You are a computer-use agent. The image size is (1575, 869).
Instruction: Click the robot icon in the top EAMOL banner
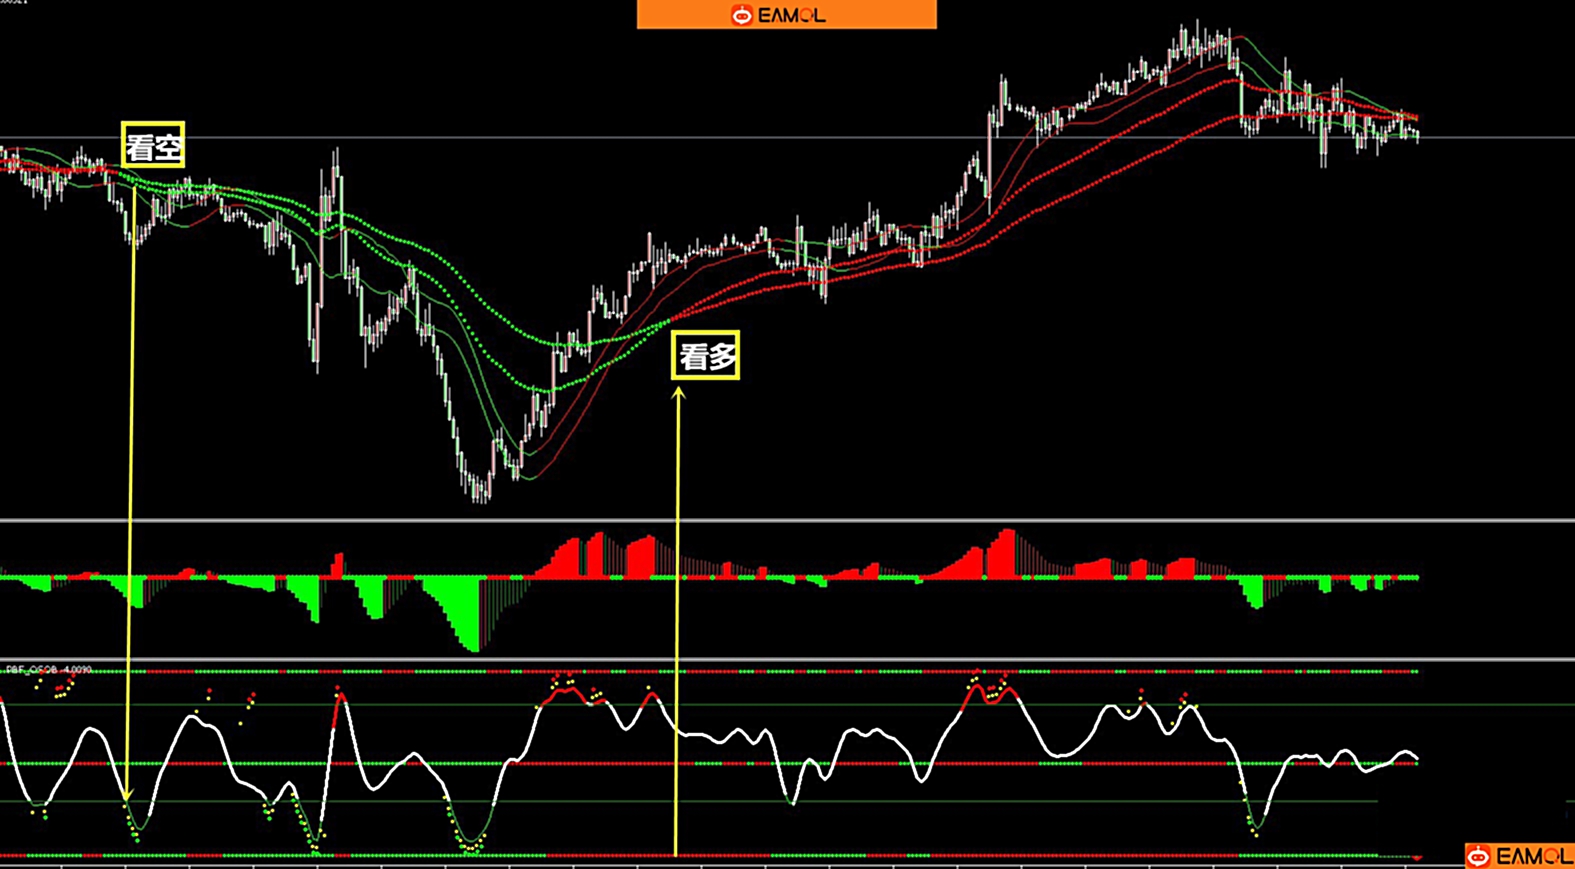click(x=741, y=14)
